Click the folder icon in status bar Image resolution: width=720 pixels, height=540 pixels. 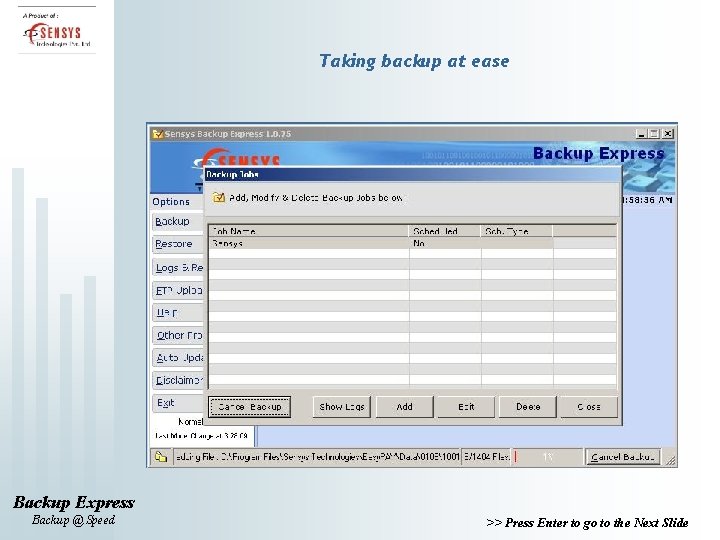pos(161,457)
